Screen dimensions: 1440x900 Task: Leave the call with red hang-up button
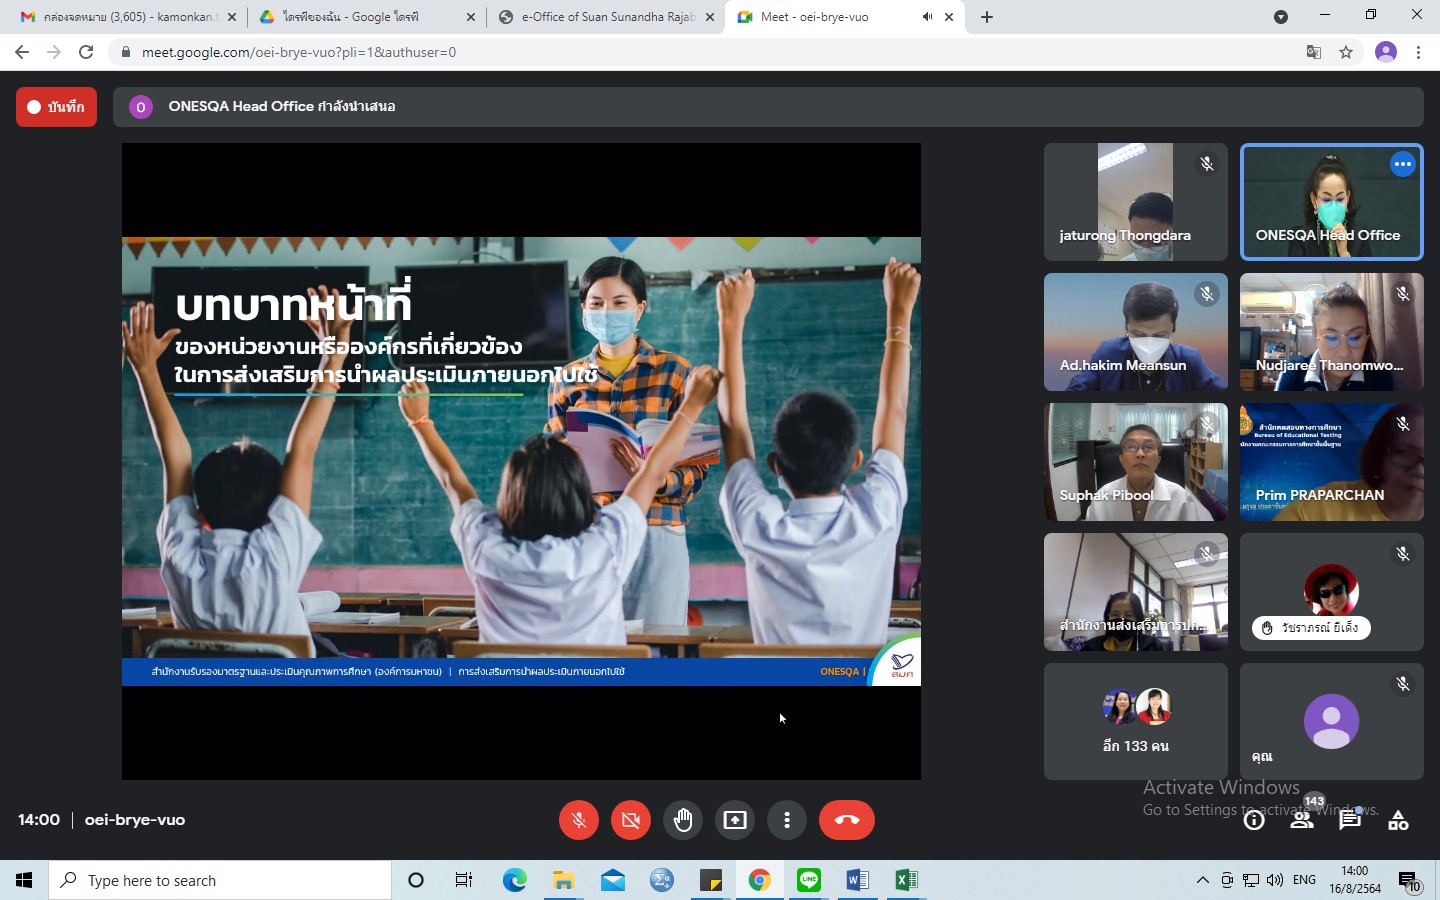pyautogui.click(x=846, y=820)
